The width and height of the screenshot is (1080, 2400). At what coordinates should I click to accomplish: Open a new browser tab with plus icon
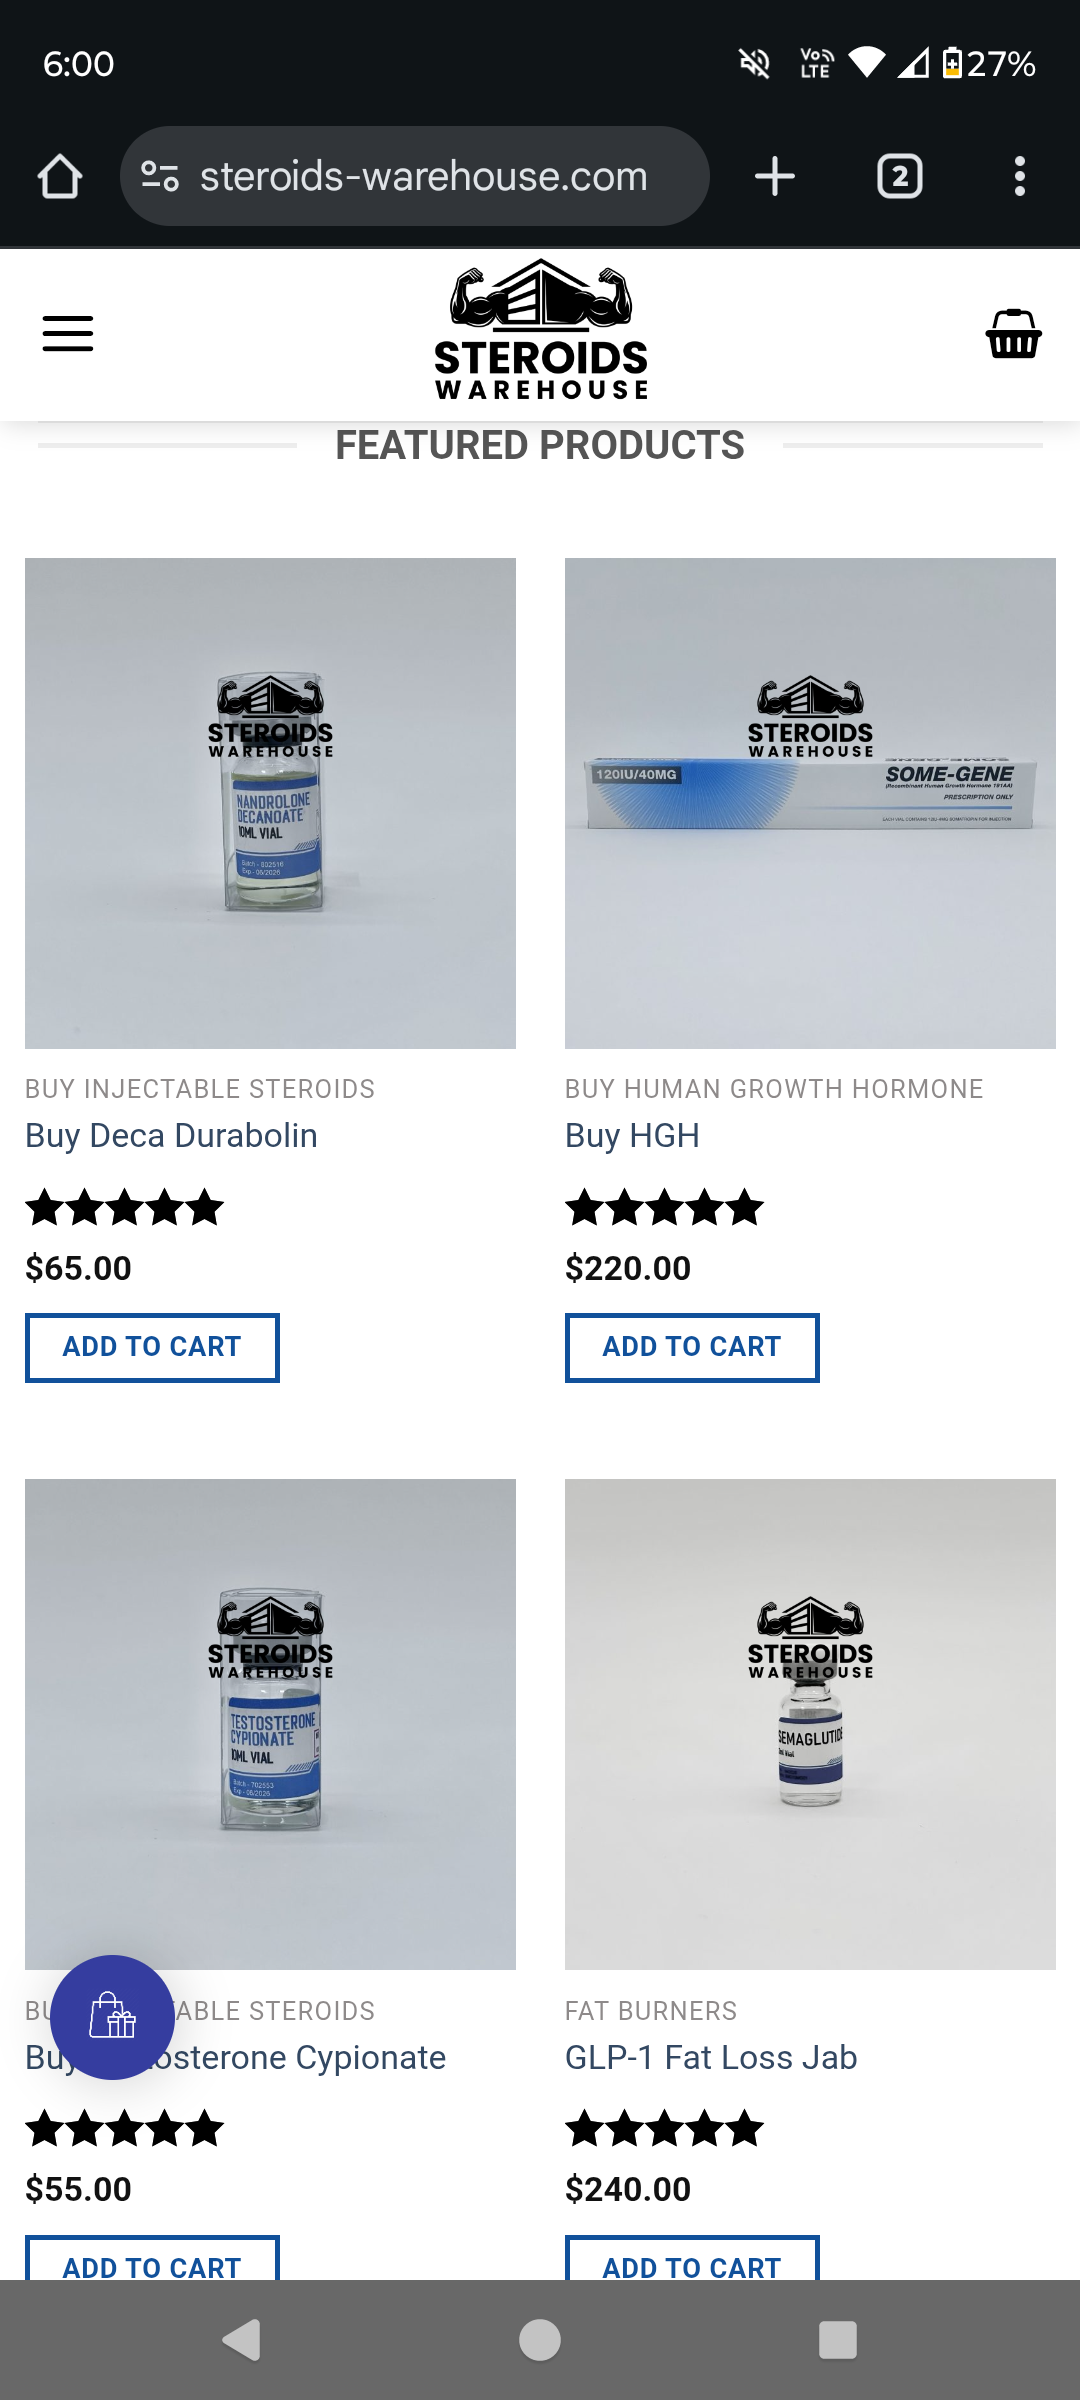point(775,176)
